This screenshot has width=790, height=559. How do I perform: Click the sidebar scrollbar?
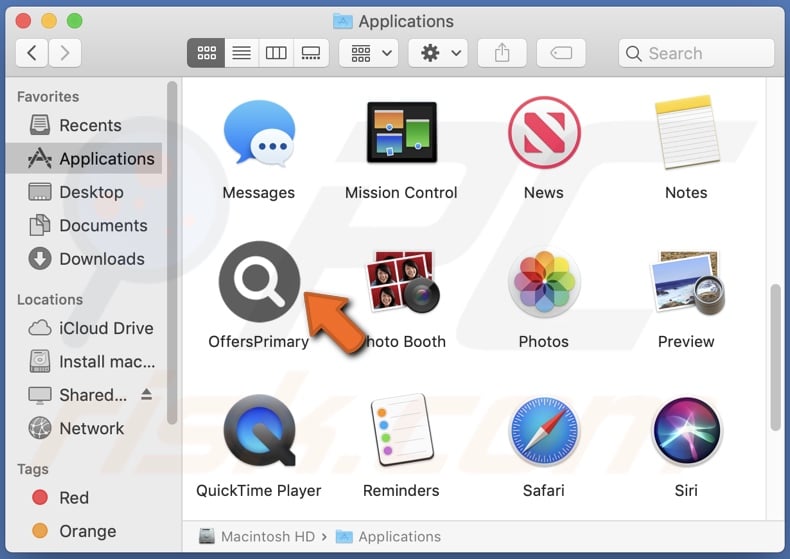tap(172, 252)
